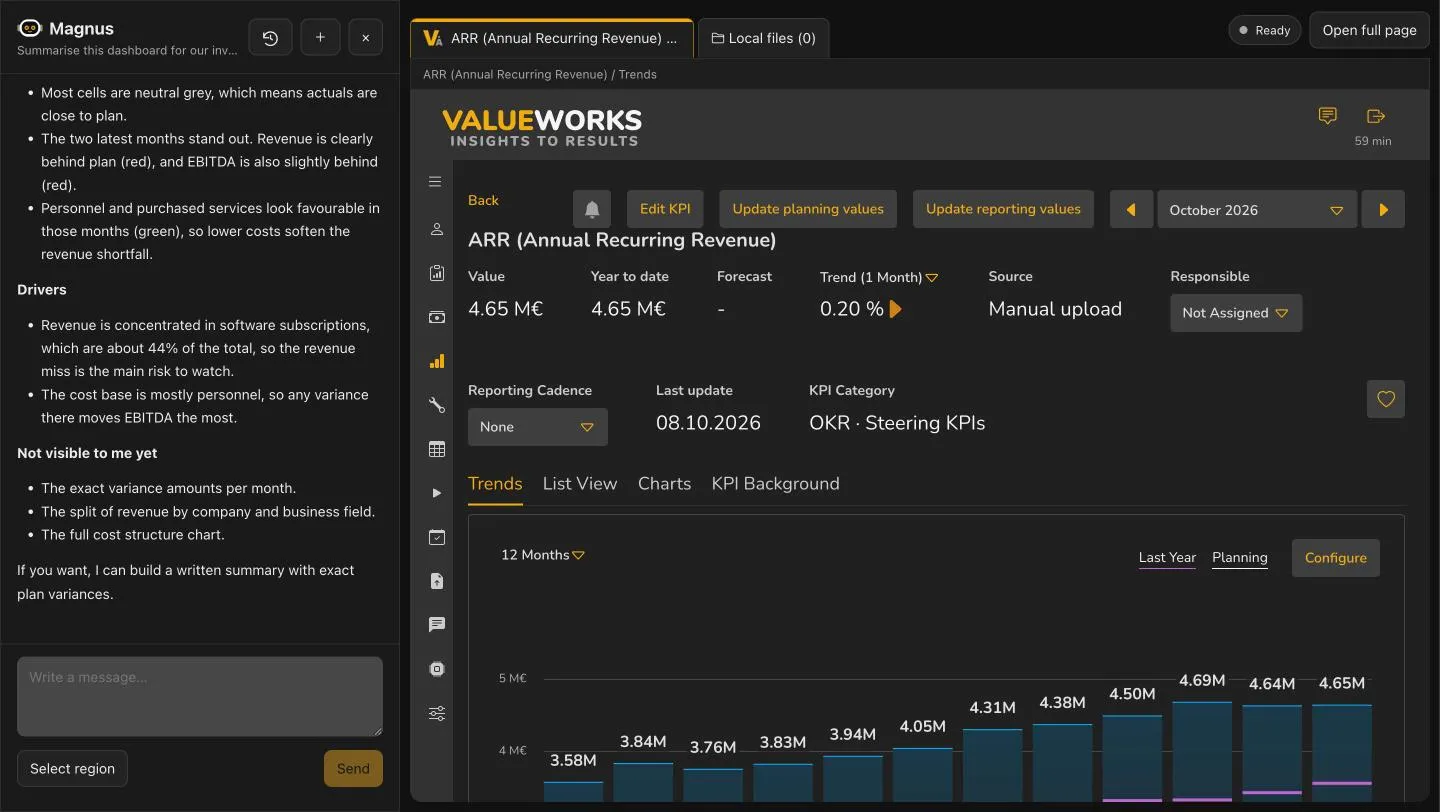Open the Magnus chat history
Viewport: 1440px width, 812px height.
coord(270,38)
